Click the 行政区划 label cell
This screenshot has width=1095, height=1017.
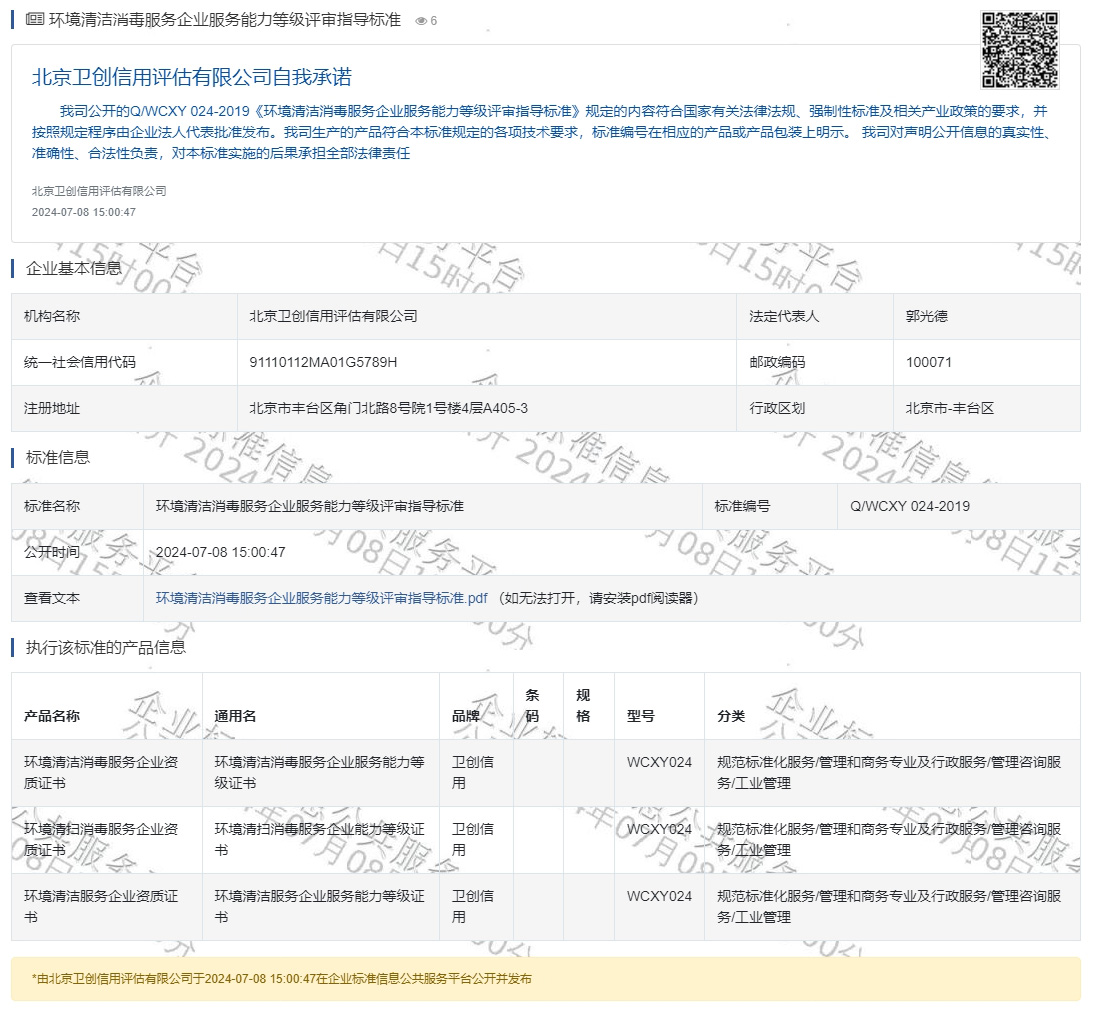[815, 408]
